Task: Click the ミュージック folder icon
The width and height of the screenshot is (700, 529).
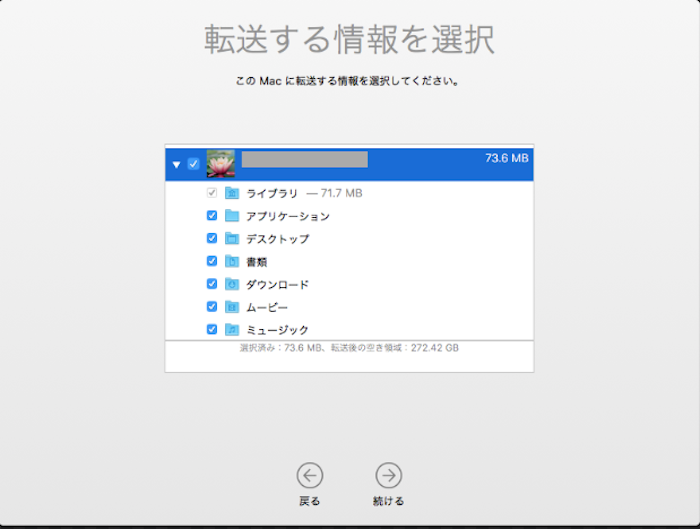Action: pyautogui.click(x=232, y=329)
